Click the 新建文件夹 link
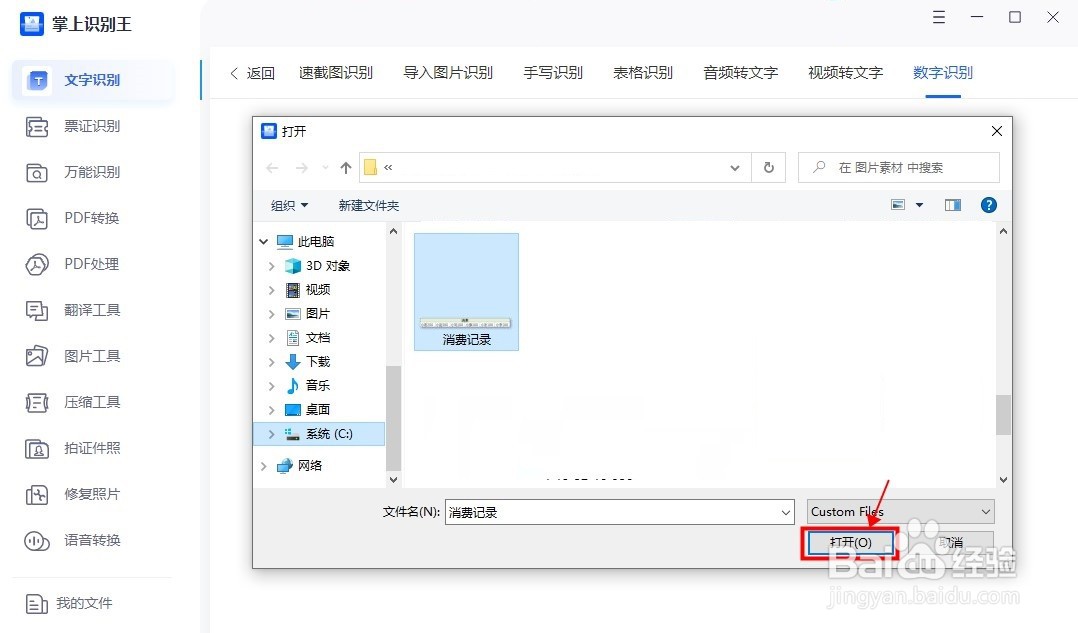This screenshot has width=1078, height=633. [x=368, y=204]
